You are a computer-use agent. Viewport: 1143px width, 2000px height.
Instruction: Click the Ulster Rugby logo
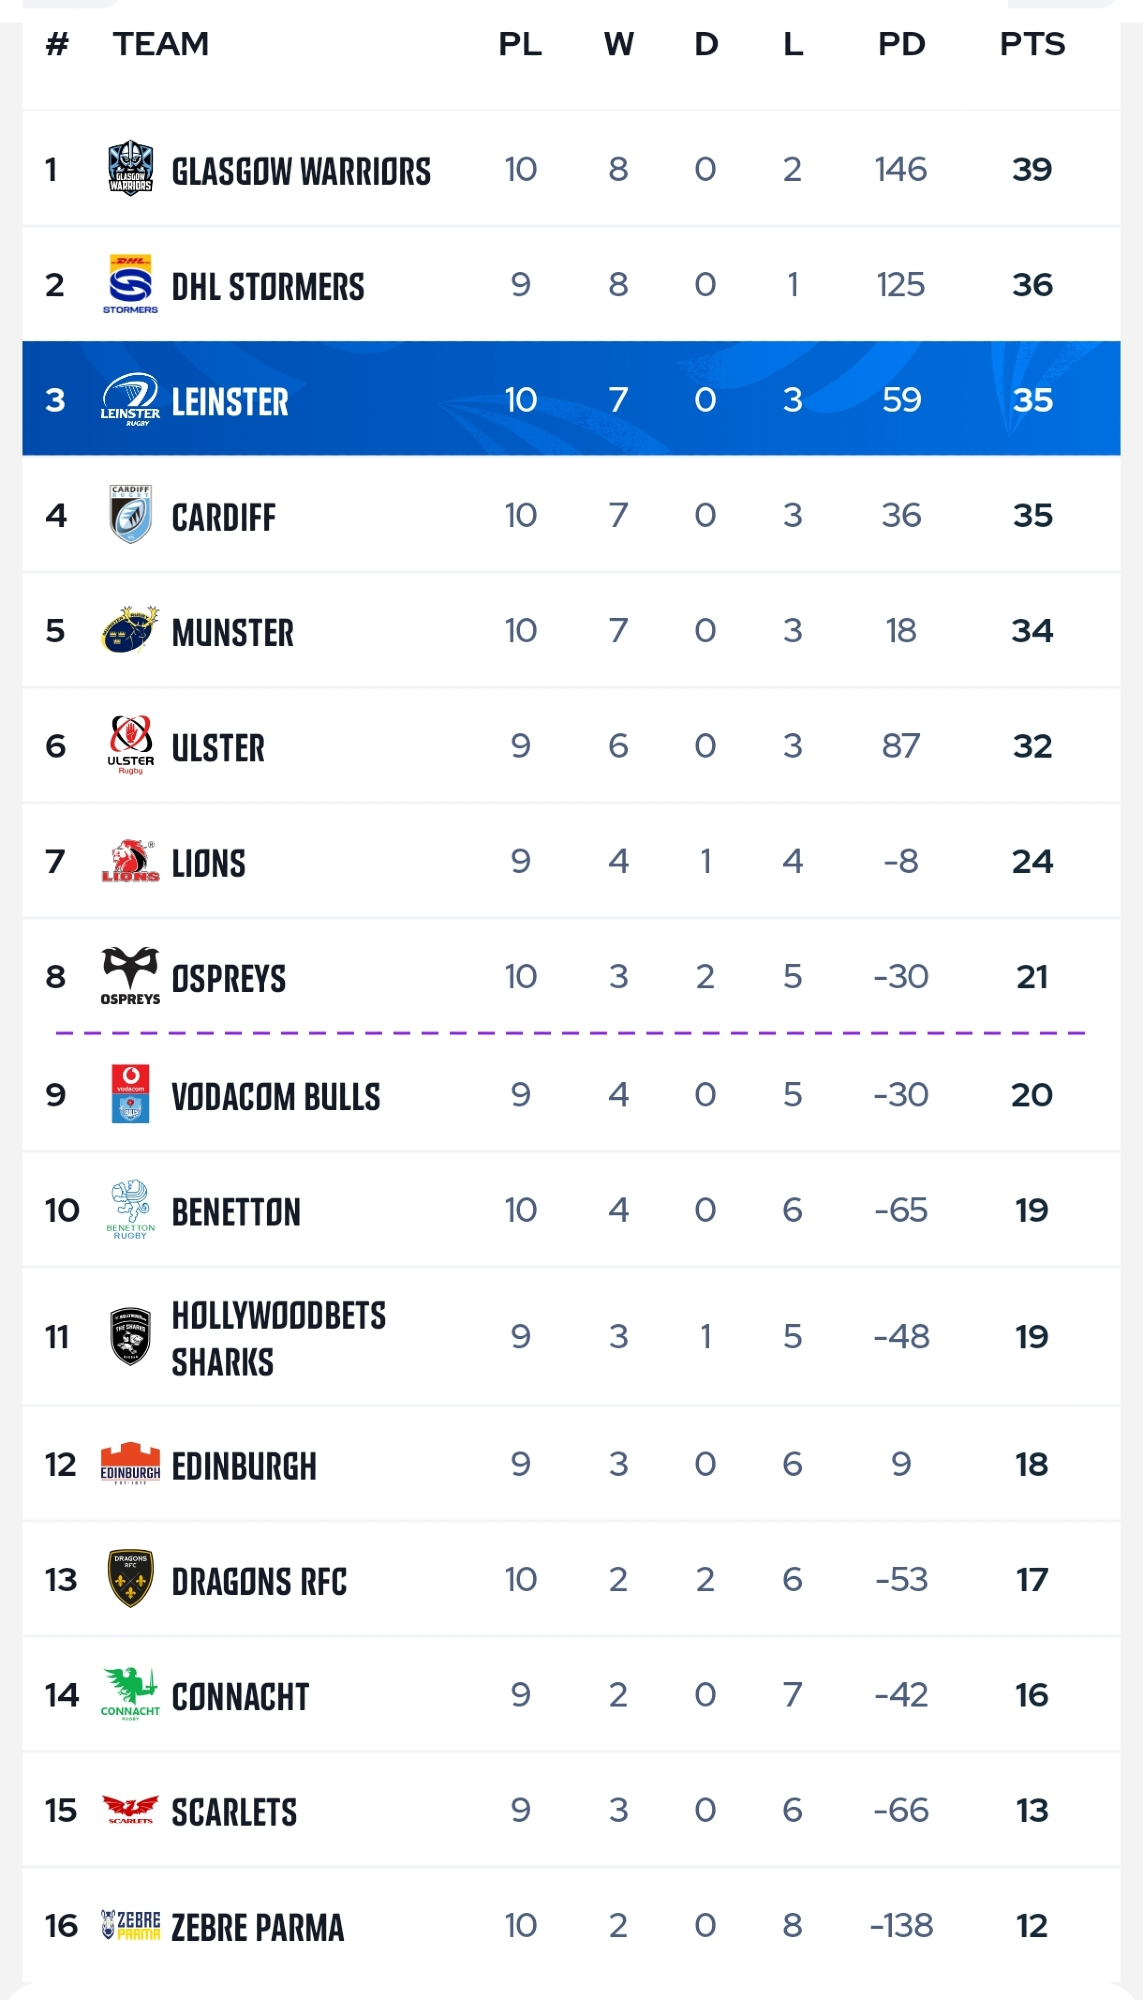coord(130,745)
